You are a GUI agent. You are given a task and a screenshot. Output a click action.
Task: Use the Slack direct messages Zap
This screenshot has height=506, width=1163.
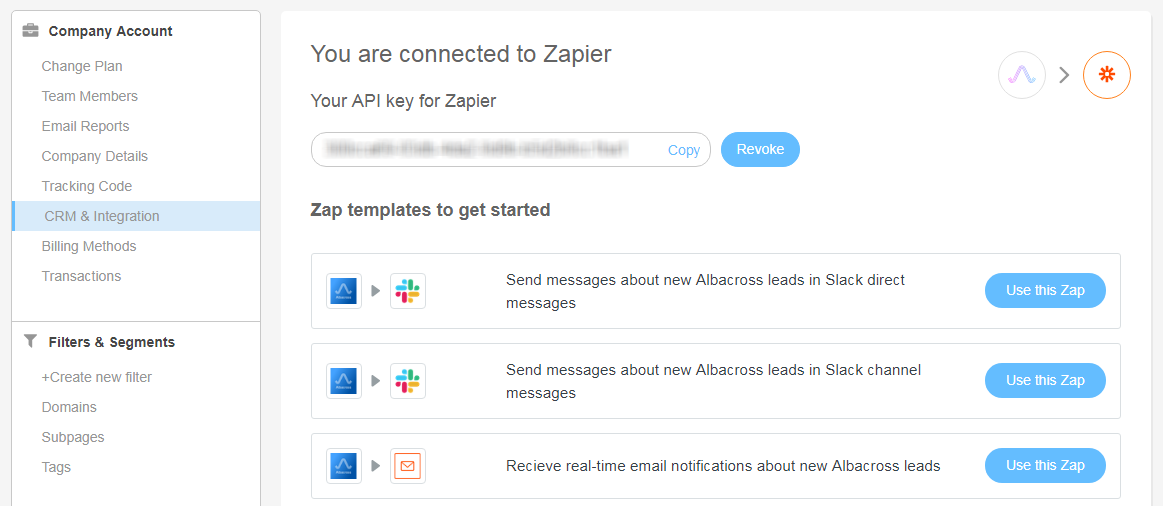point(1045,290)
